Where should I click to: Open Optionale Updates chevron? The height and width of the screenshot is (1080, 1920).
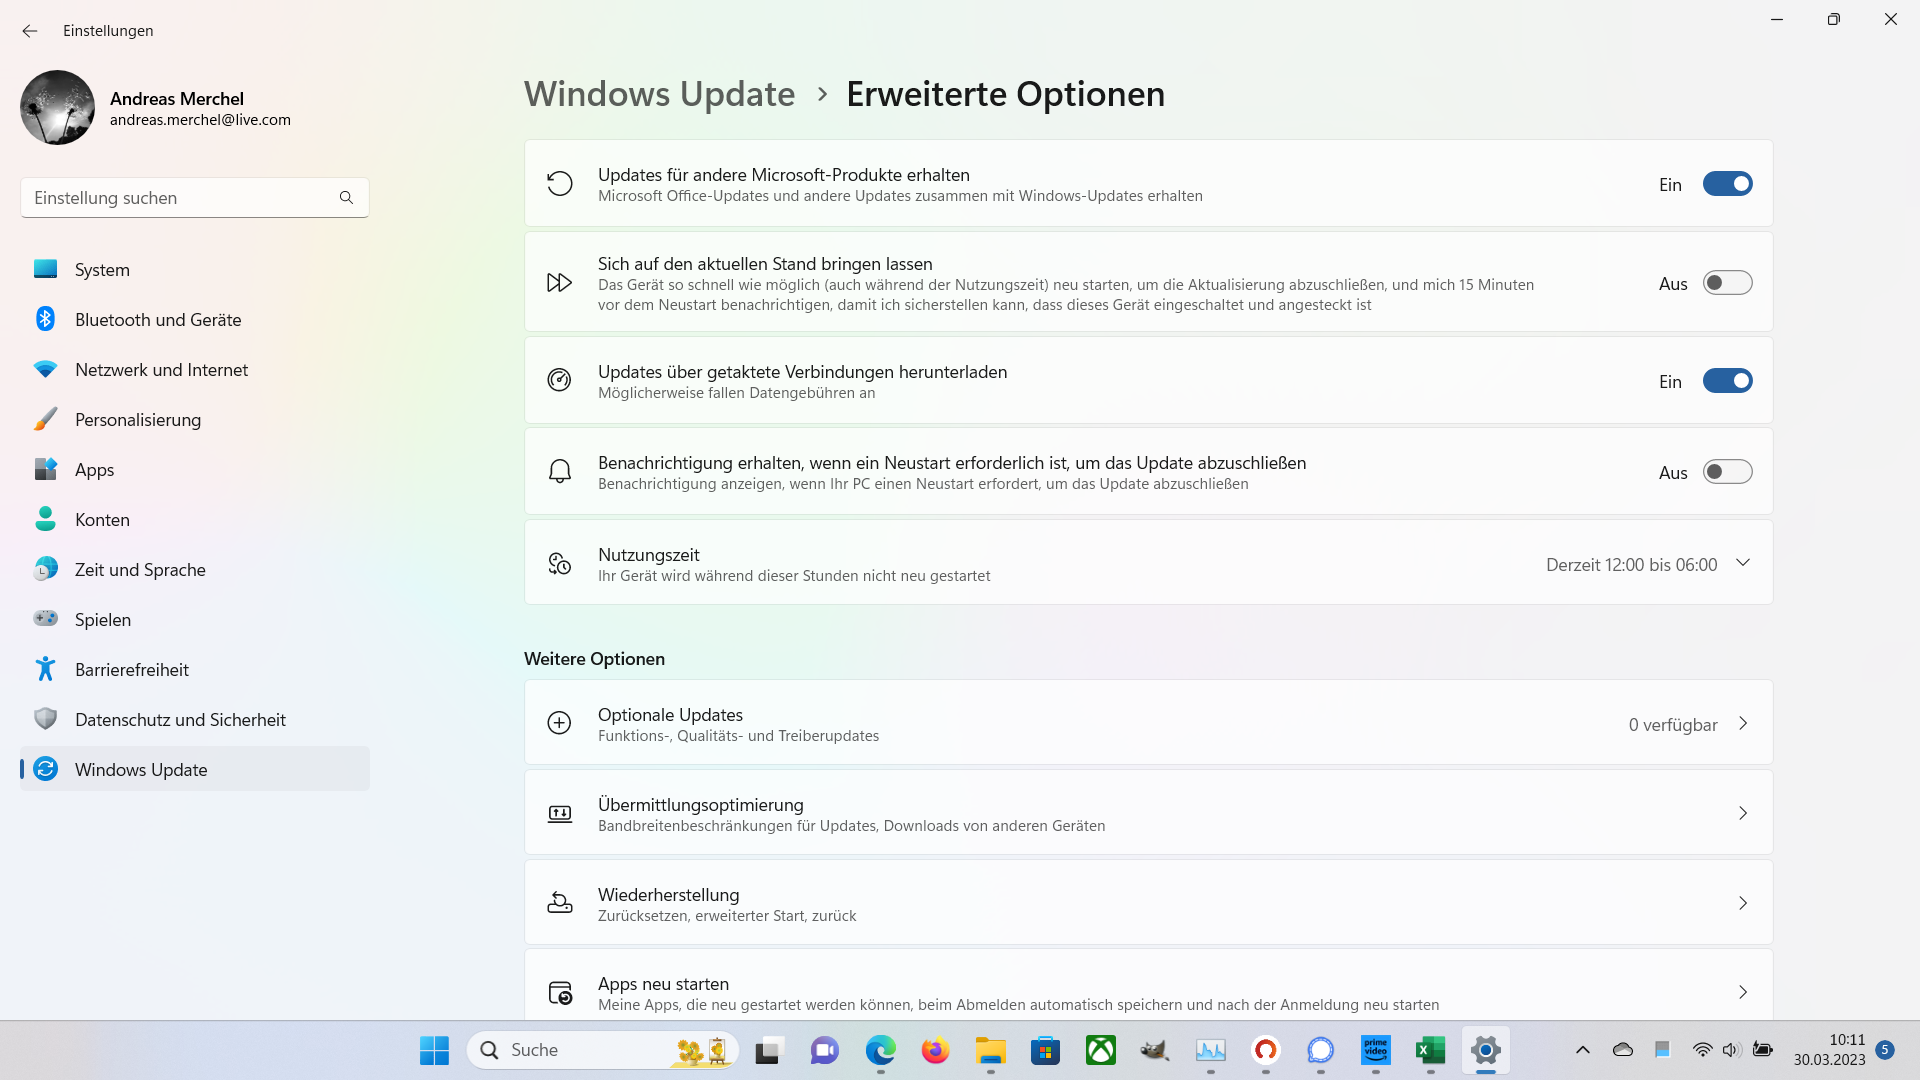click(x=1743, y=724)
